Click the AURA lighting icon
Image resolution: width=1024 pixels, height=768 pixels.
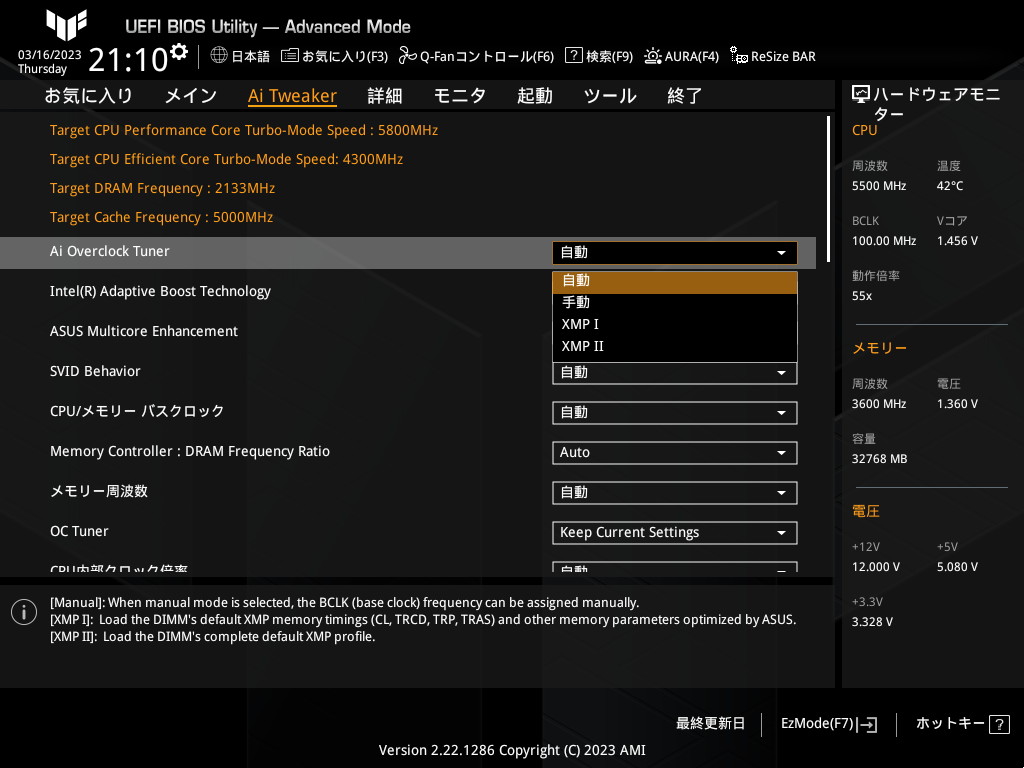click(652, 56)
